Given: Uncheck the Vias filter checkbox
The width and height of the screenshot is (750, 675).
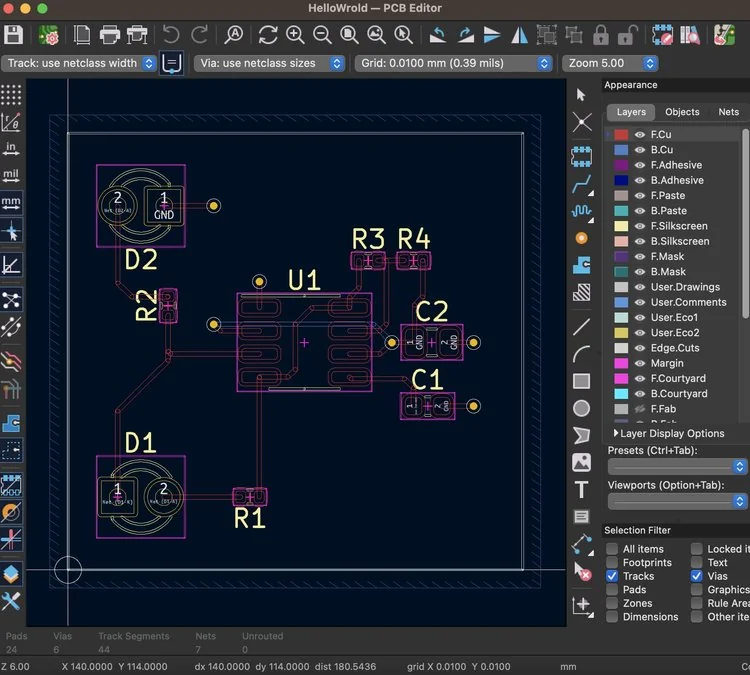Looking at the screenshot, I should pyautogui.click(x=696, y=576).
